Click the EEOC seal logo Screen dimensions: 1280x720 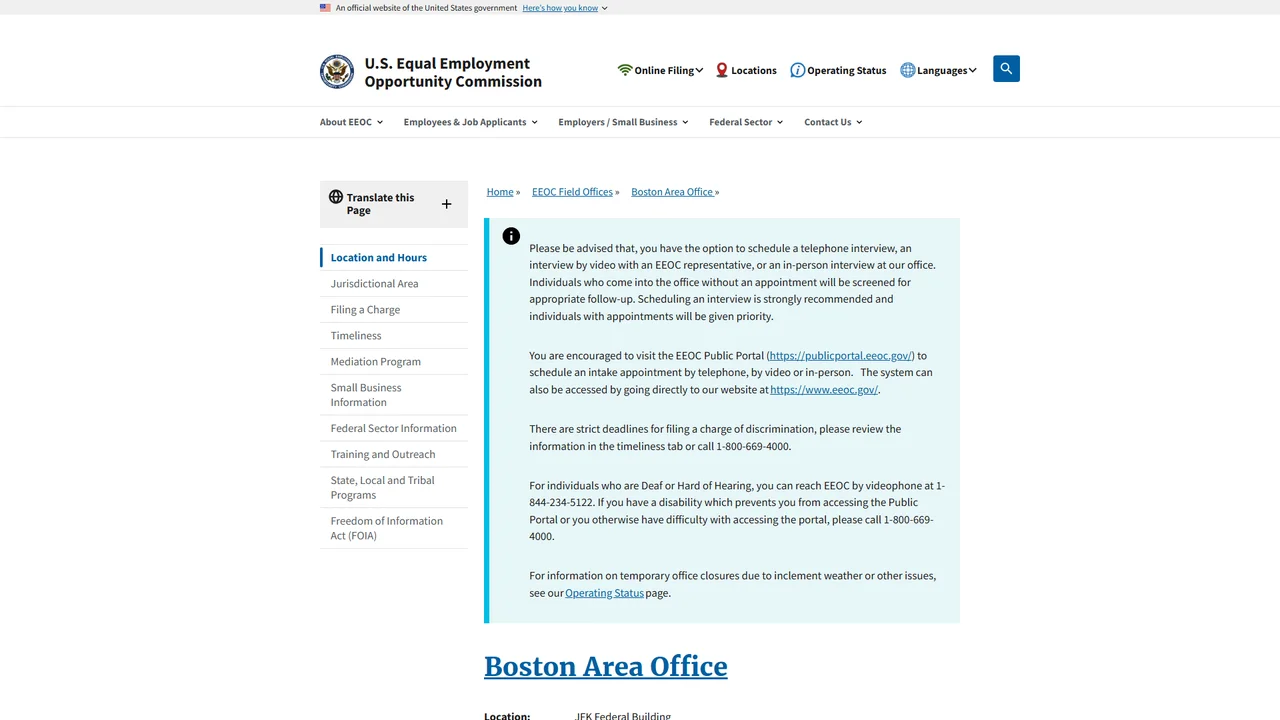337,72
